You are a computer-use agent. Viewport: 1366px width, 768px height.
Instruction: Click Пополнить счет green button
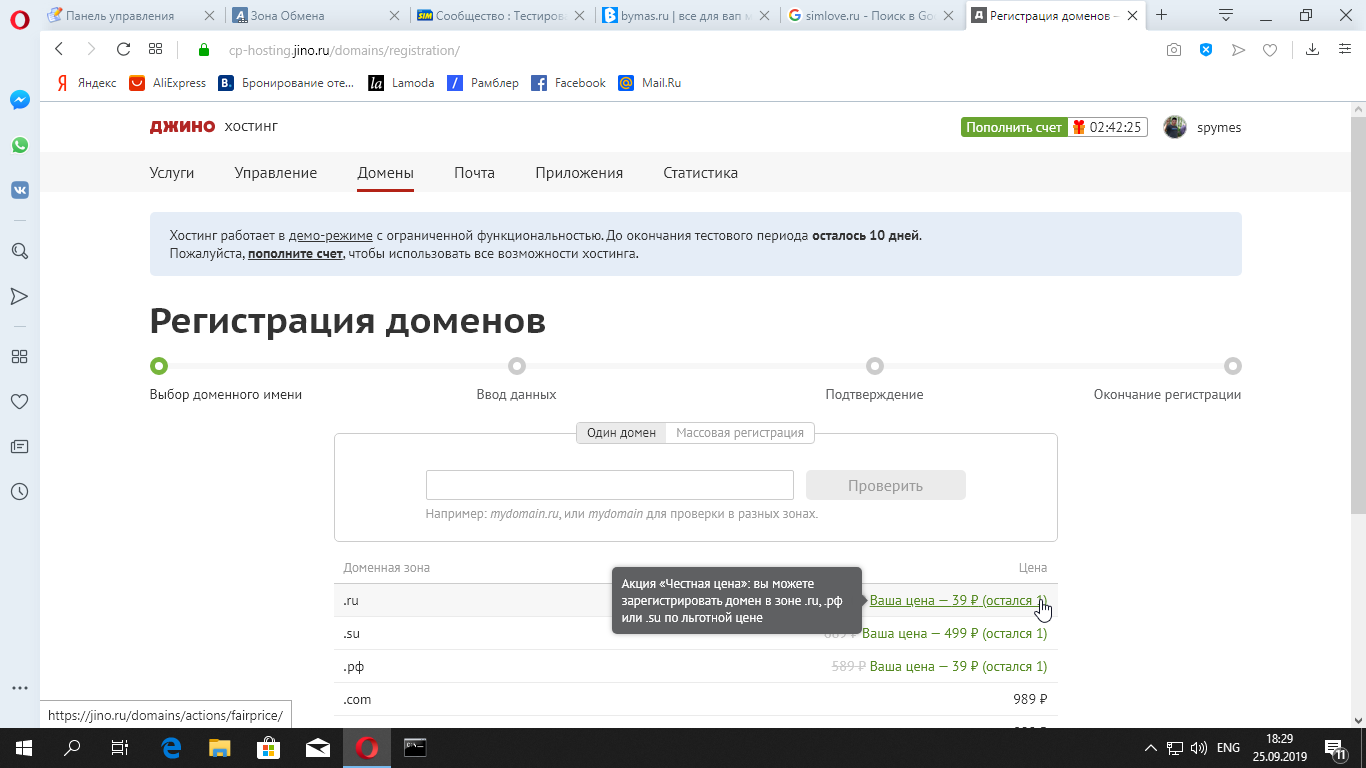click(x=1014, y=127)
